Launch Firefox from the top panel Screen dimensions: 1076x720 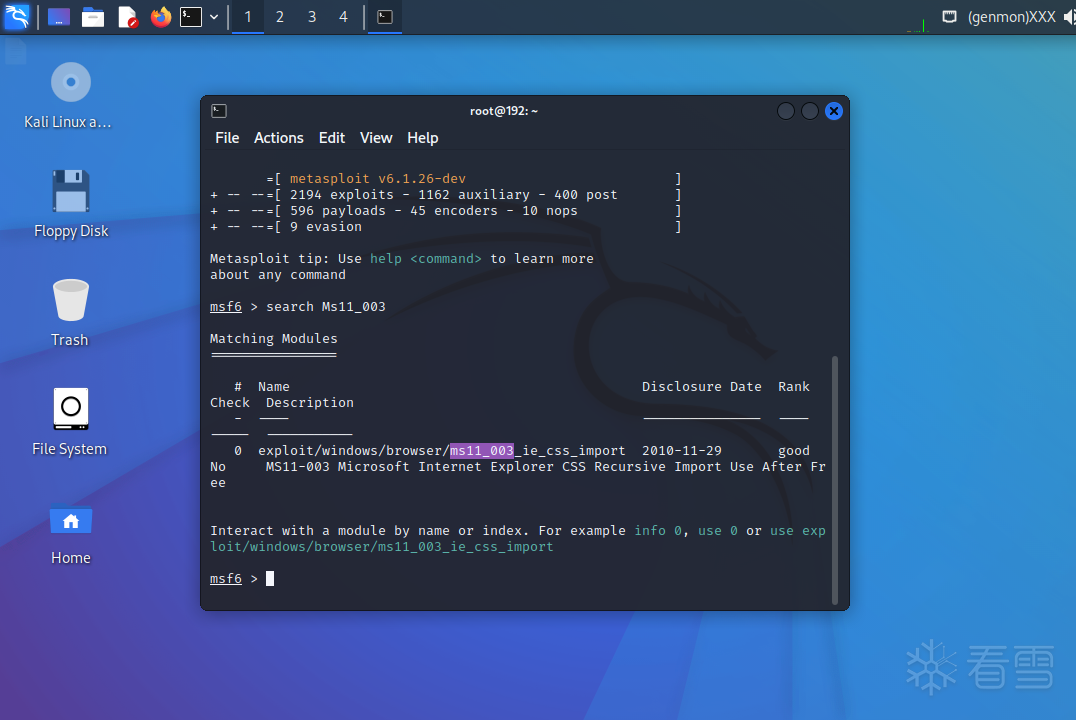(161, 16)
